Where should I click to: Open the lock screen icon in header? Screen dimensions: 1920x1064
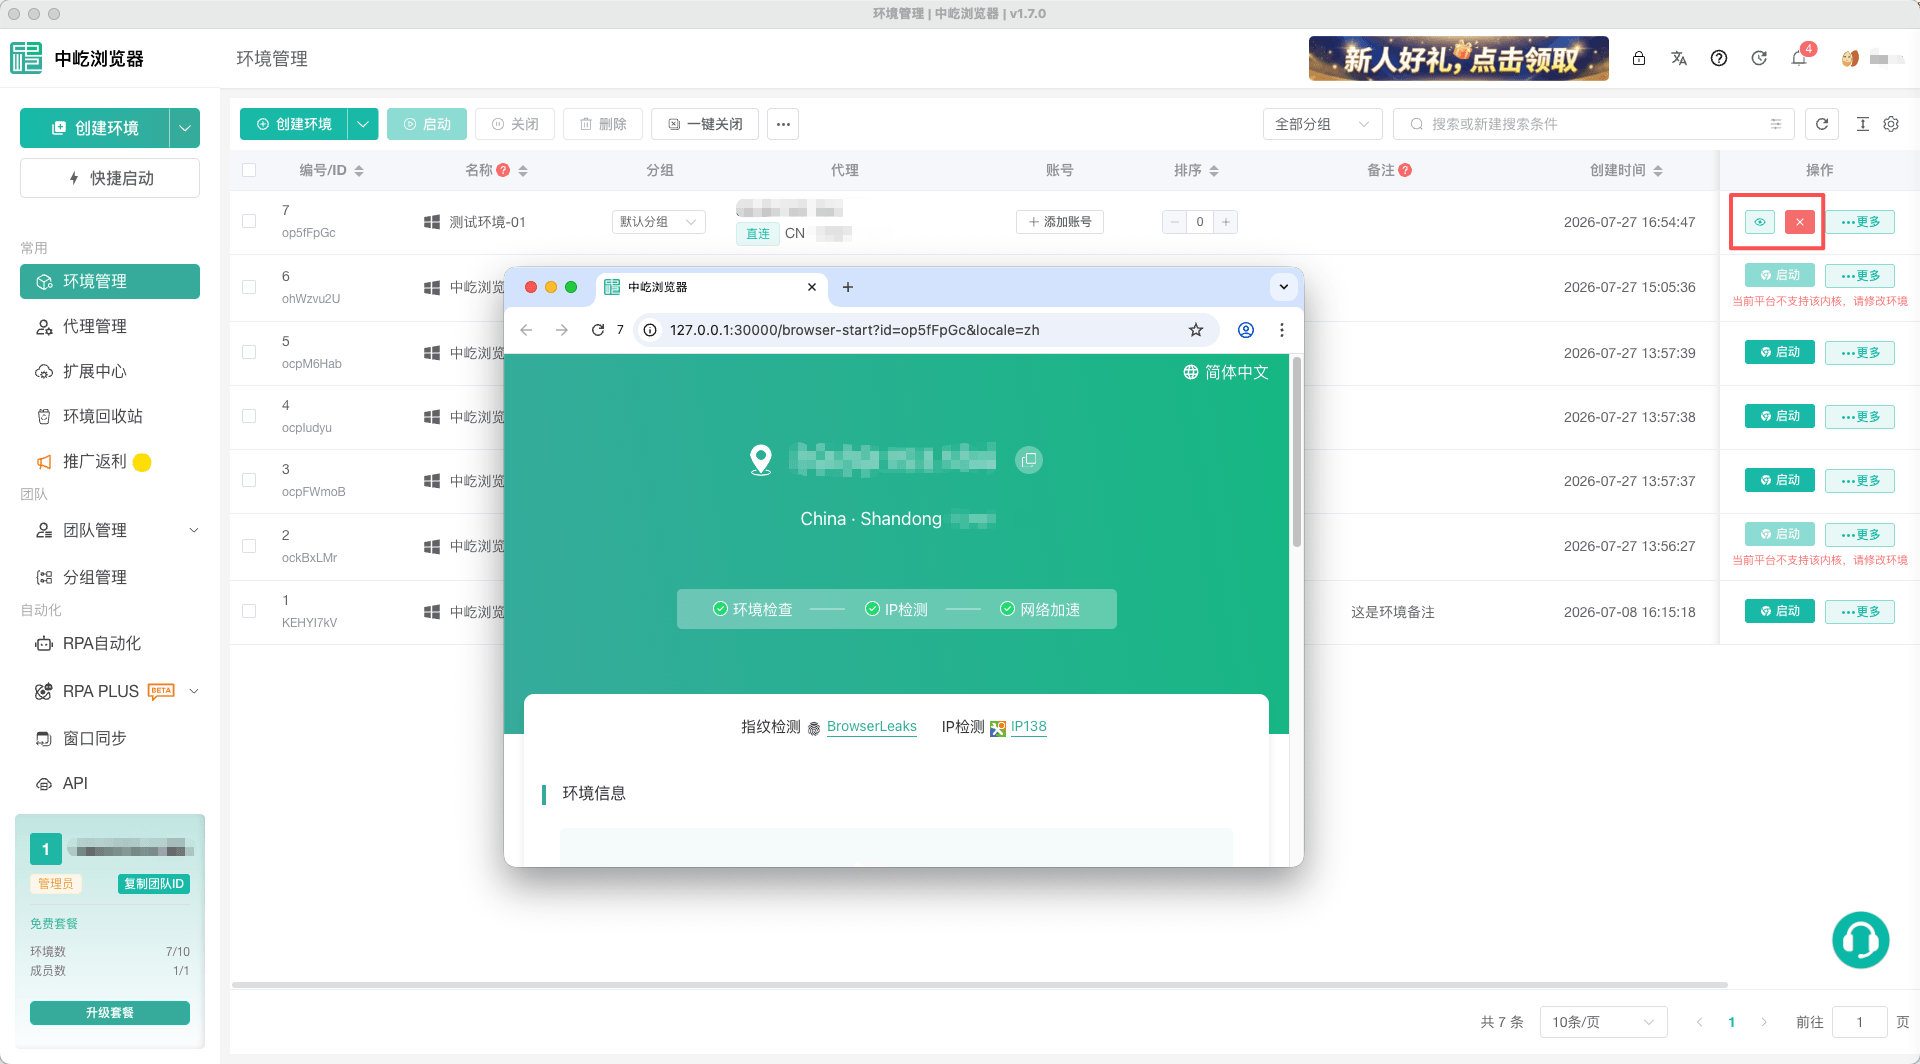(1639, 58)
